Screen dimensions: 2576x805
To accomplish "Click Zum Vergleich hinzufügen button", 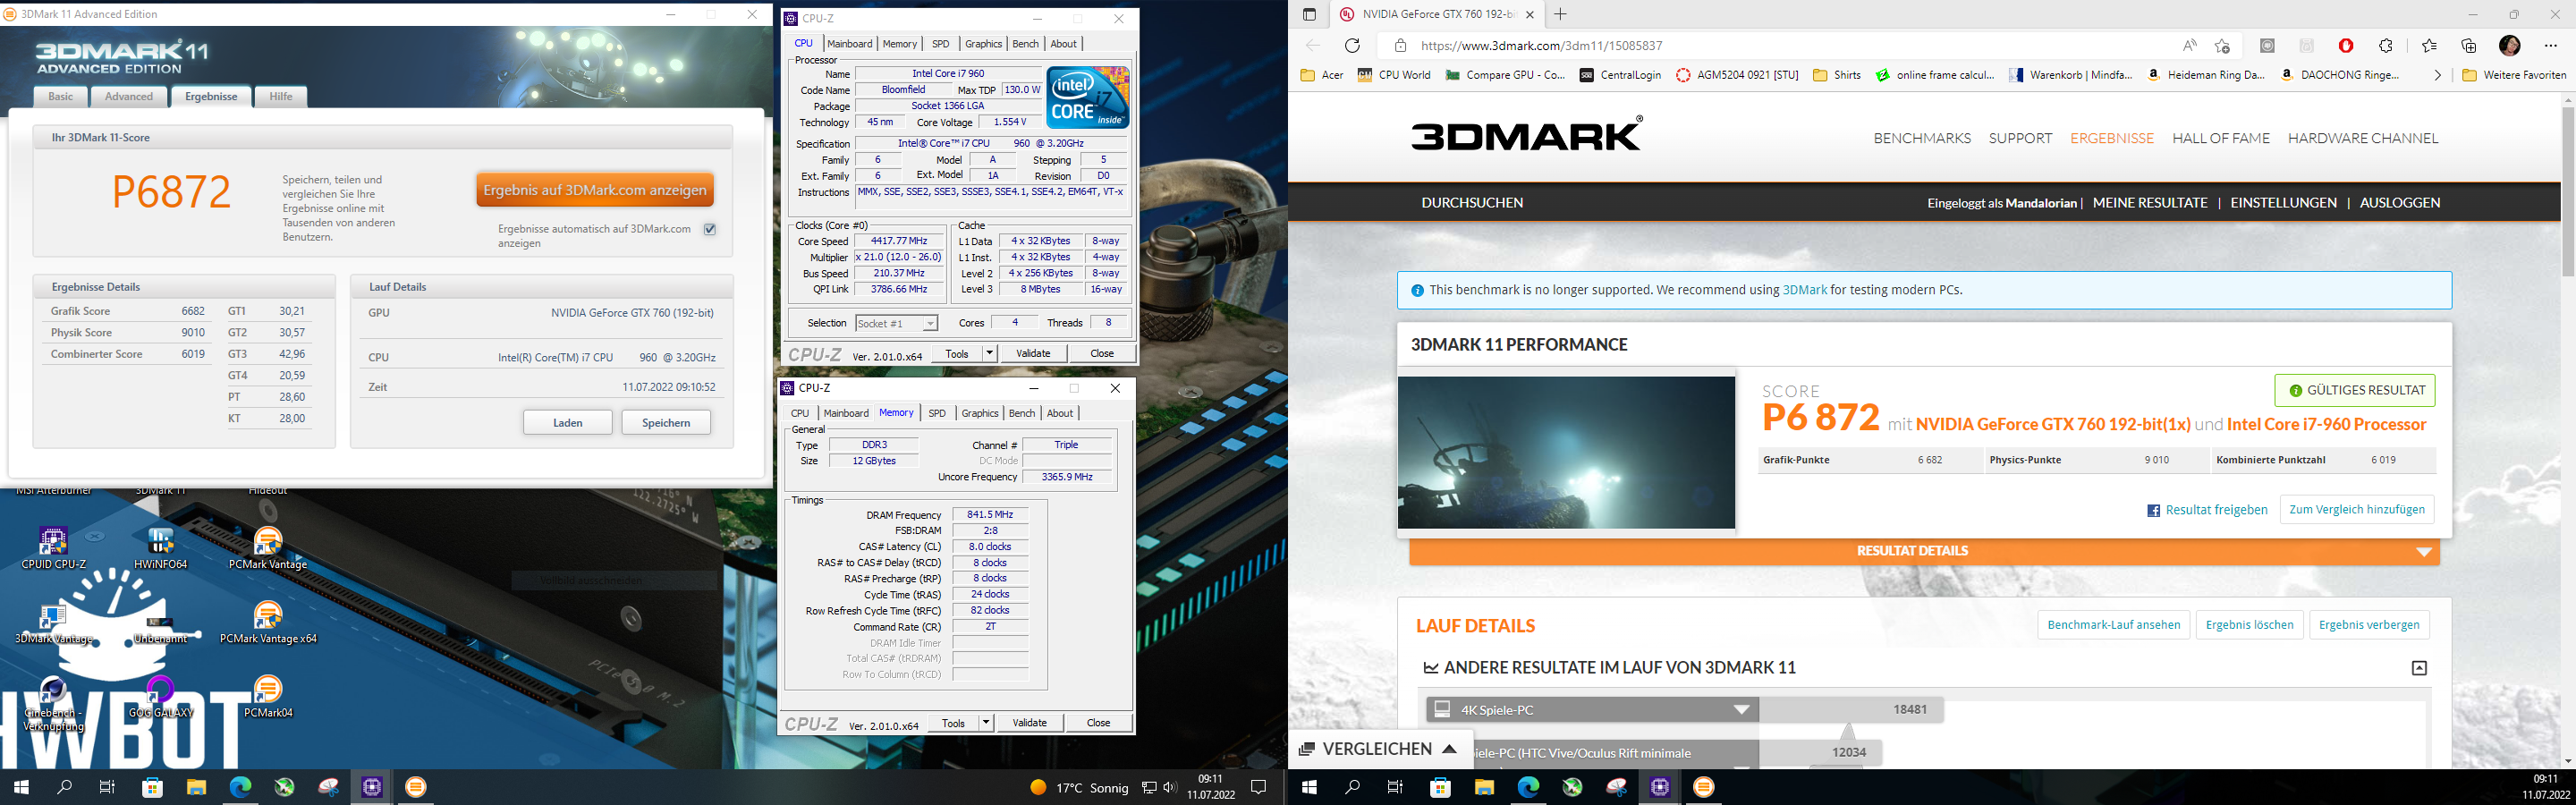I will point(2357,509).
